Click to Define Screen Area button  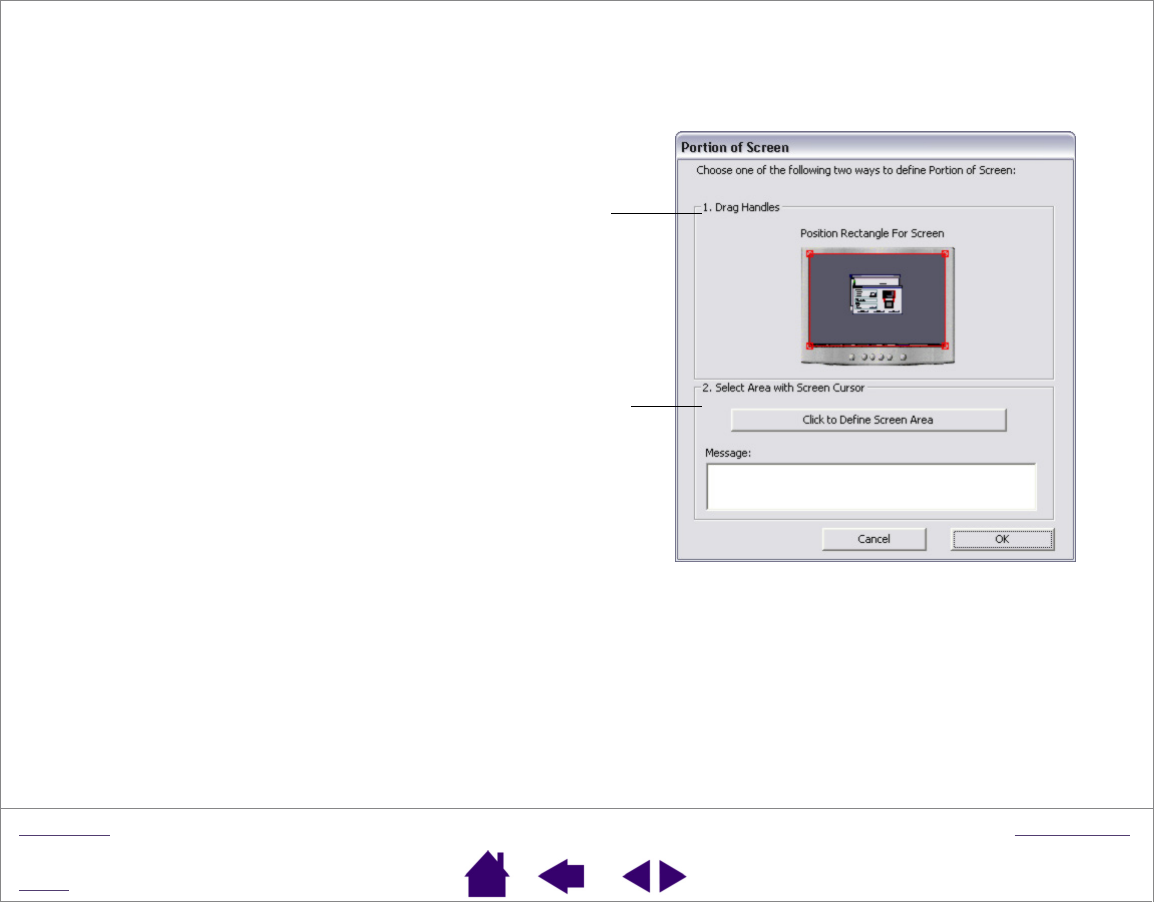point(868,420)
